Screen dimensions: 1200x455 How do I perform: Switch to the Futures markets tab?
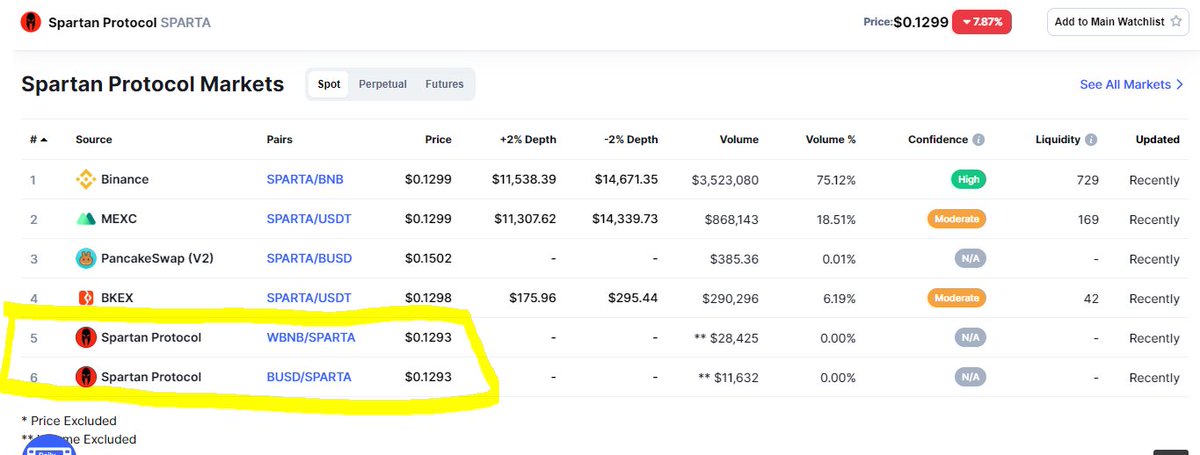click(x=445, y=84)
